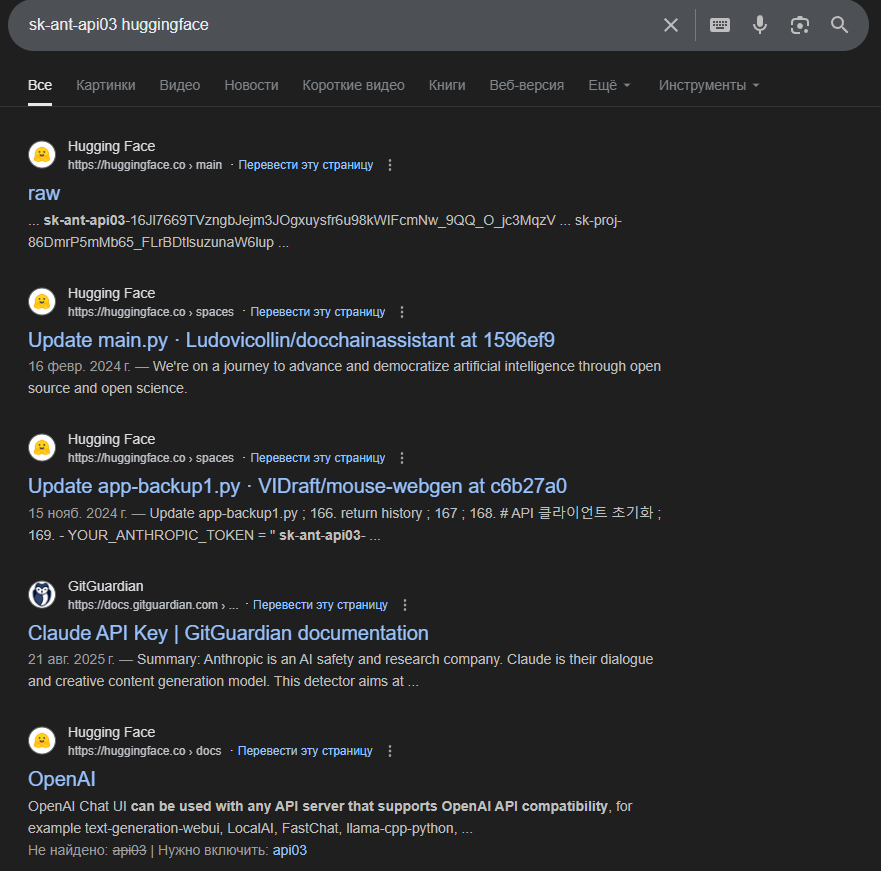Open the on-screen keyboard icon

click(x=720, y=25)
